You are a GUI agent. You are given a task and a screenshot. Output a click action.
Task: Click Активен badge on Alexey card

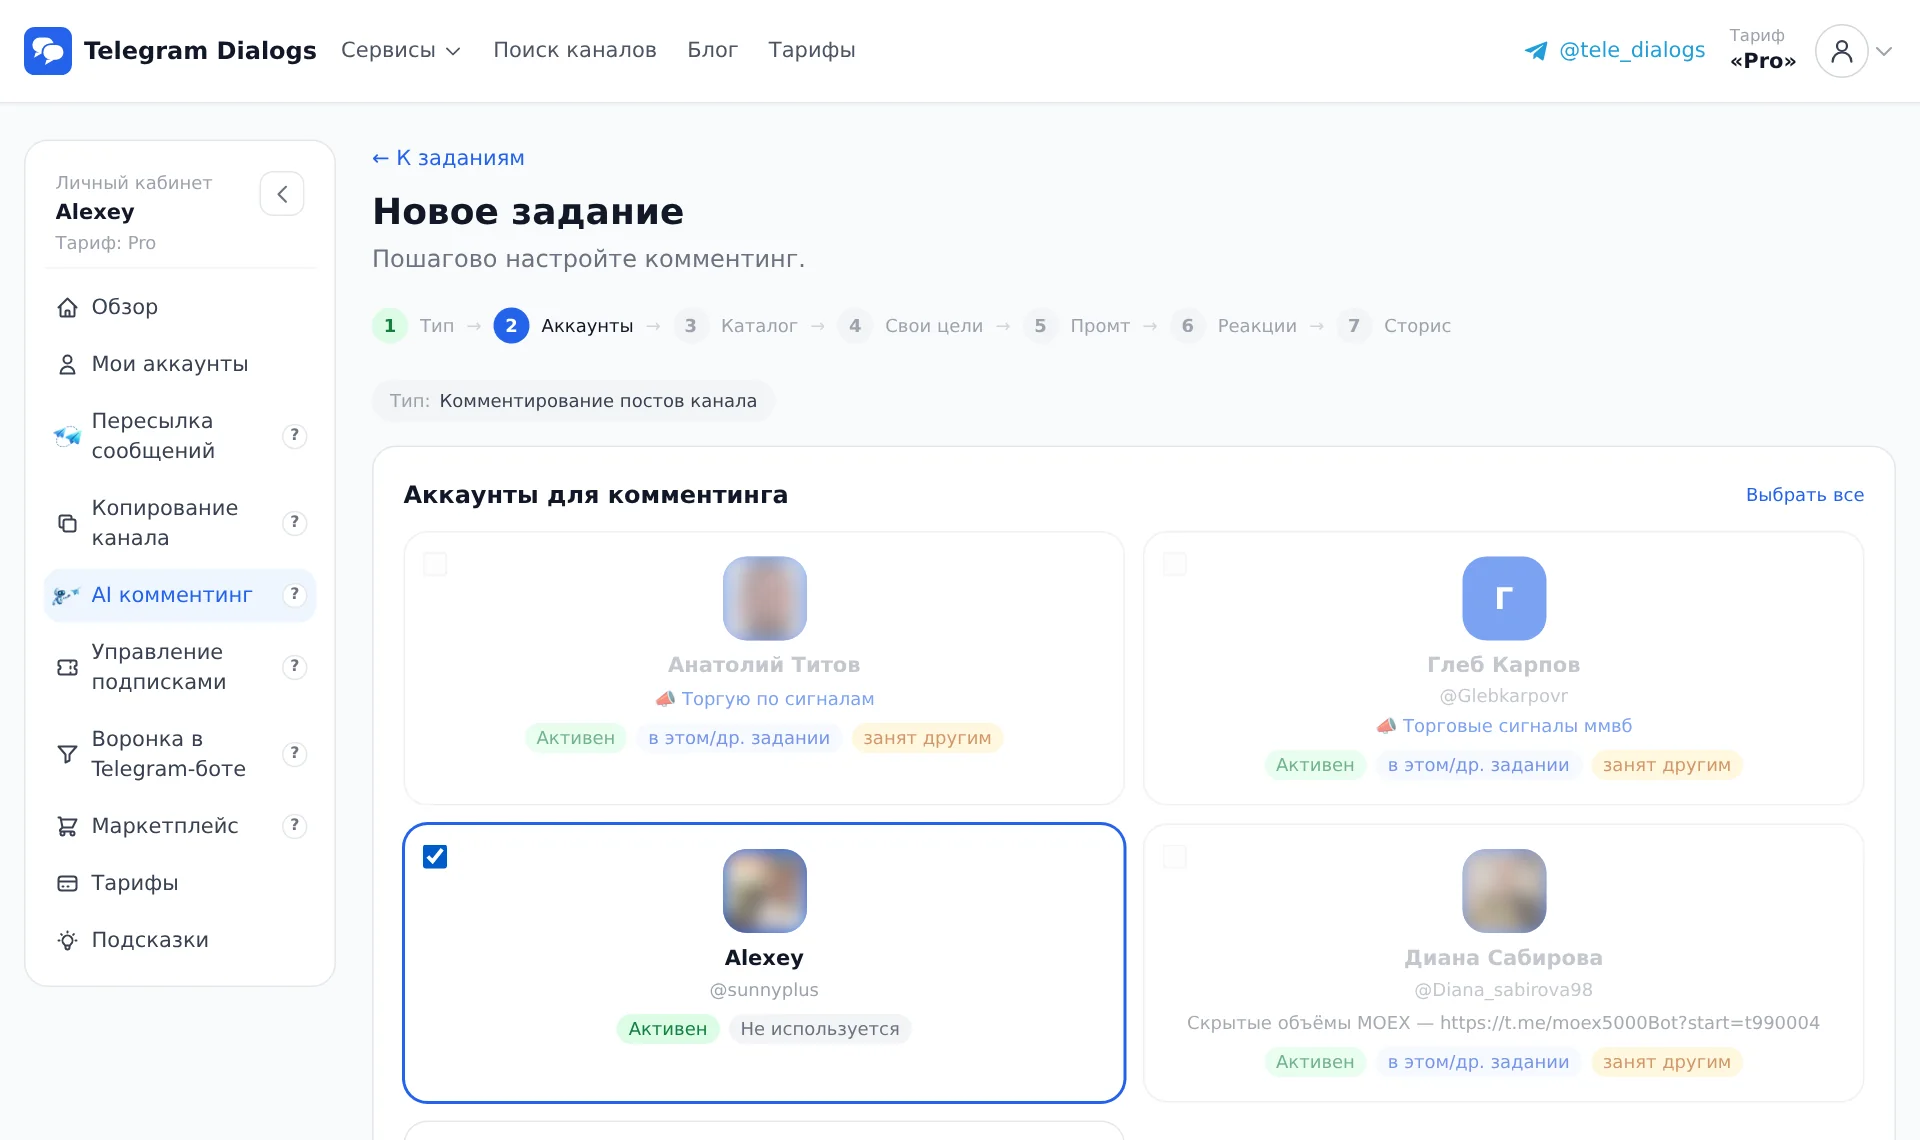coord(667,1029)
